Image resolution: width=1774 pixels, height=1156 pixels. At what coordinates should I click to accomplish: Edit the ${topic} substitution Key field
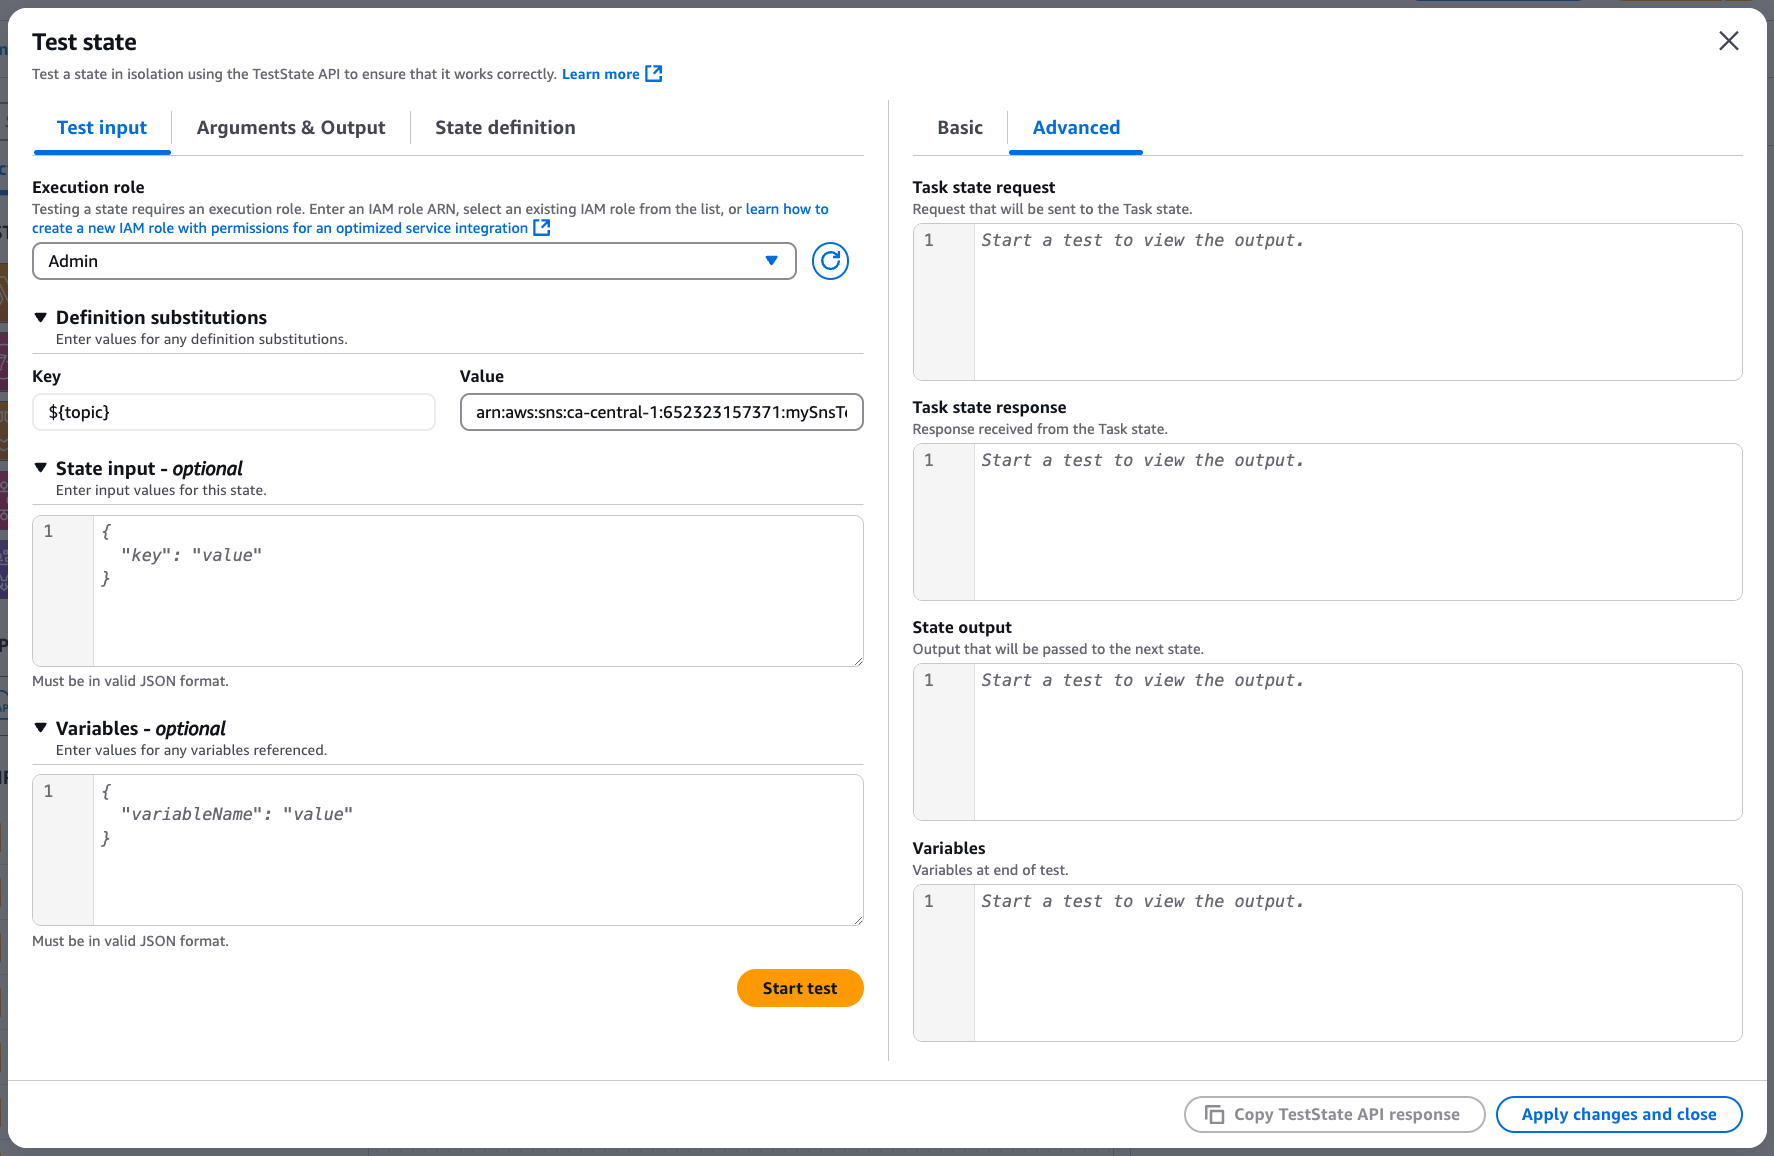pos(233,412)
